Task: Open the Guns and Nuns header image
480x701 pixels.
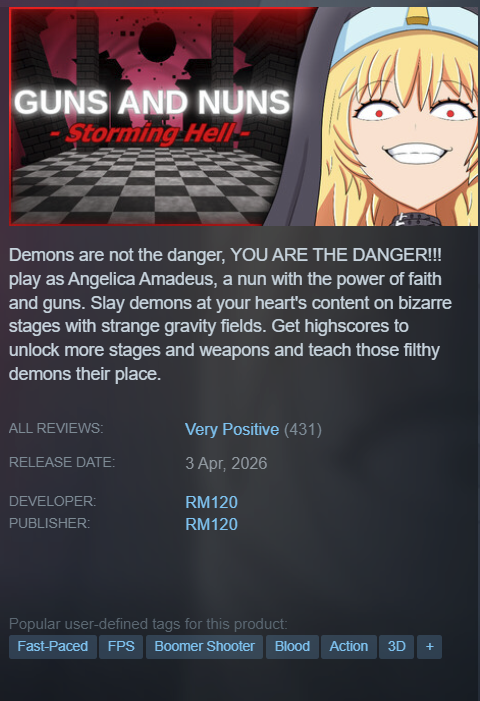Action: tap(244, 116)
